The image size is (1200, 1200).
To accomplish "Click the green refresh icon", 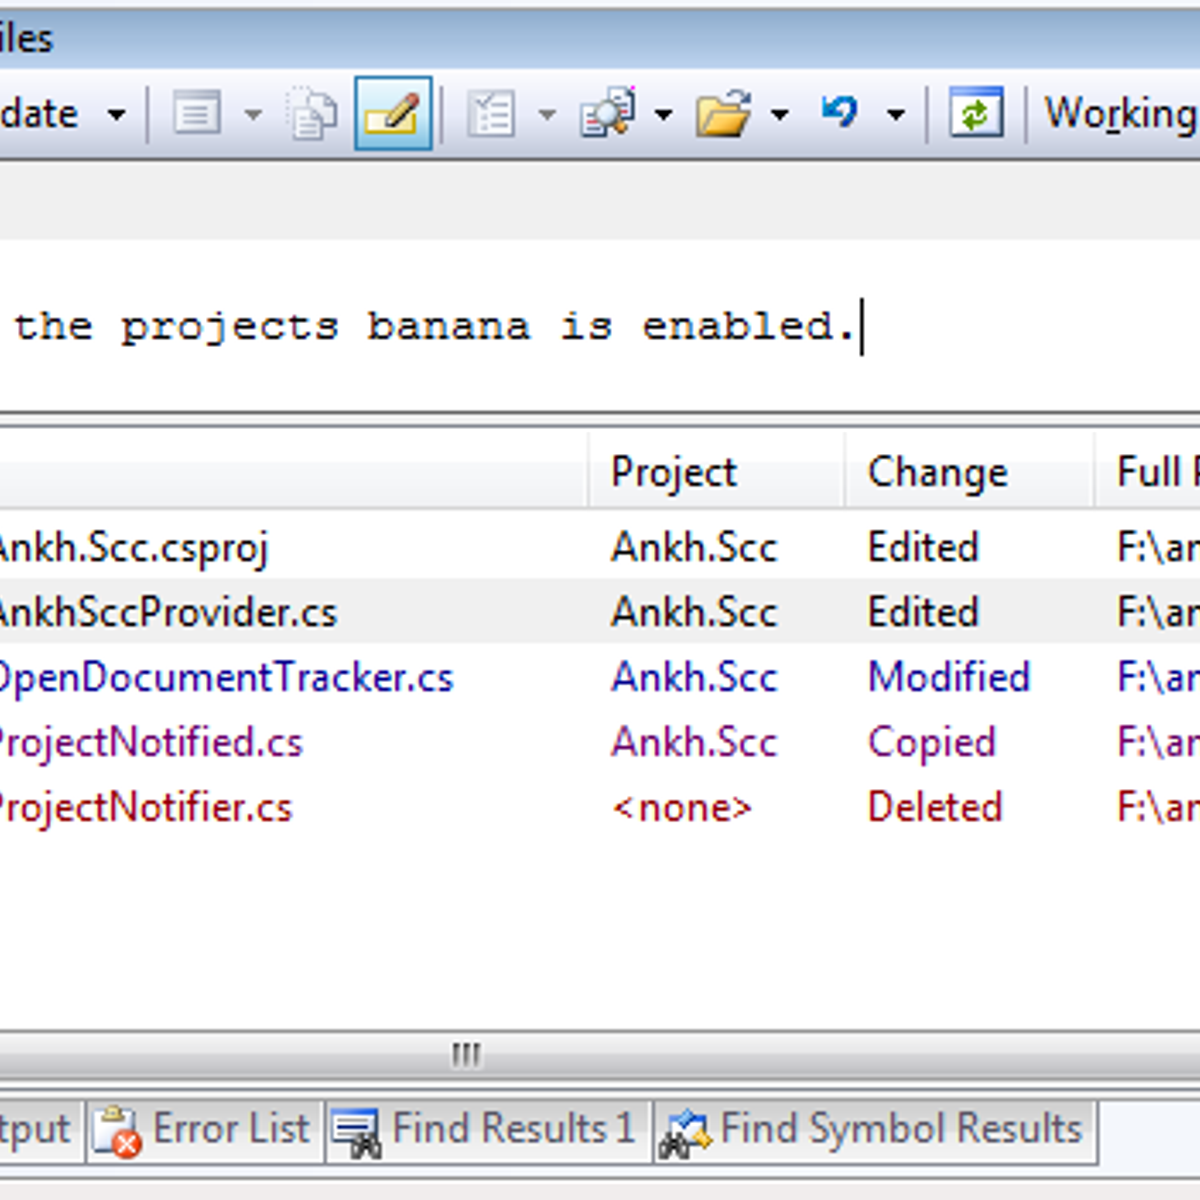I will pyautogui.click(x=975, y=114).
